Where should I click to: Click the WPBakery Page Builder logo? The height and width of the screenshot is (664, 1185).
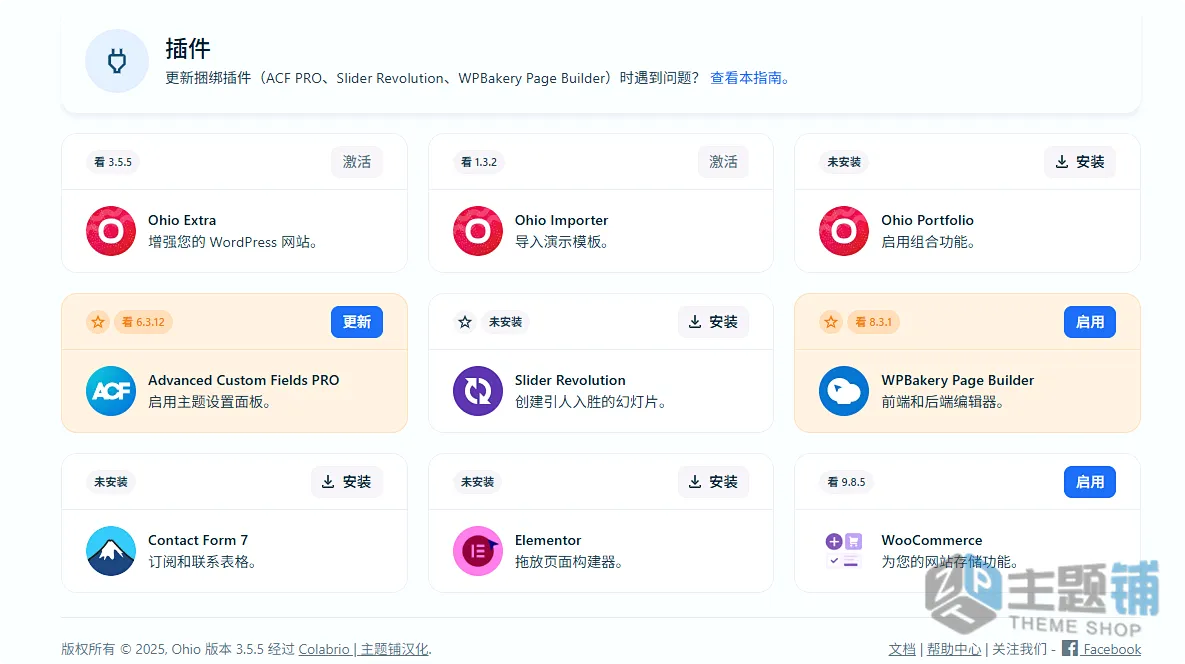[844, 391]
